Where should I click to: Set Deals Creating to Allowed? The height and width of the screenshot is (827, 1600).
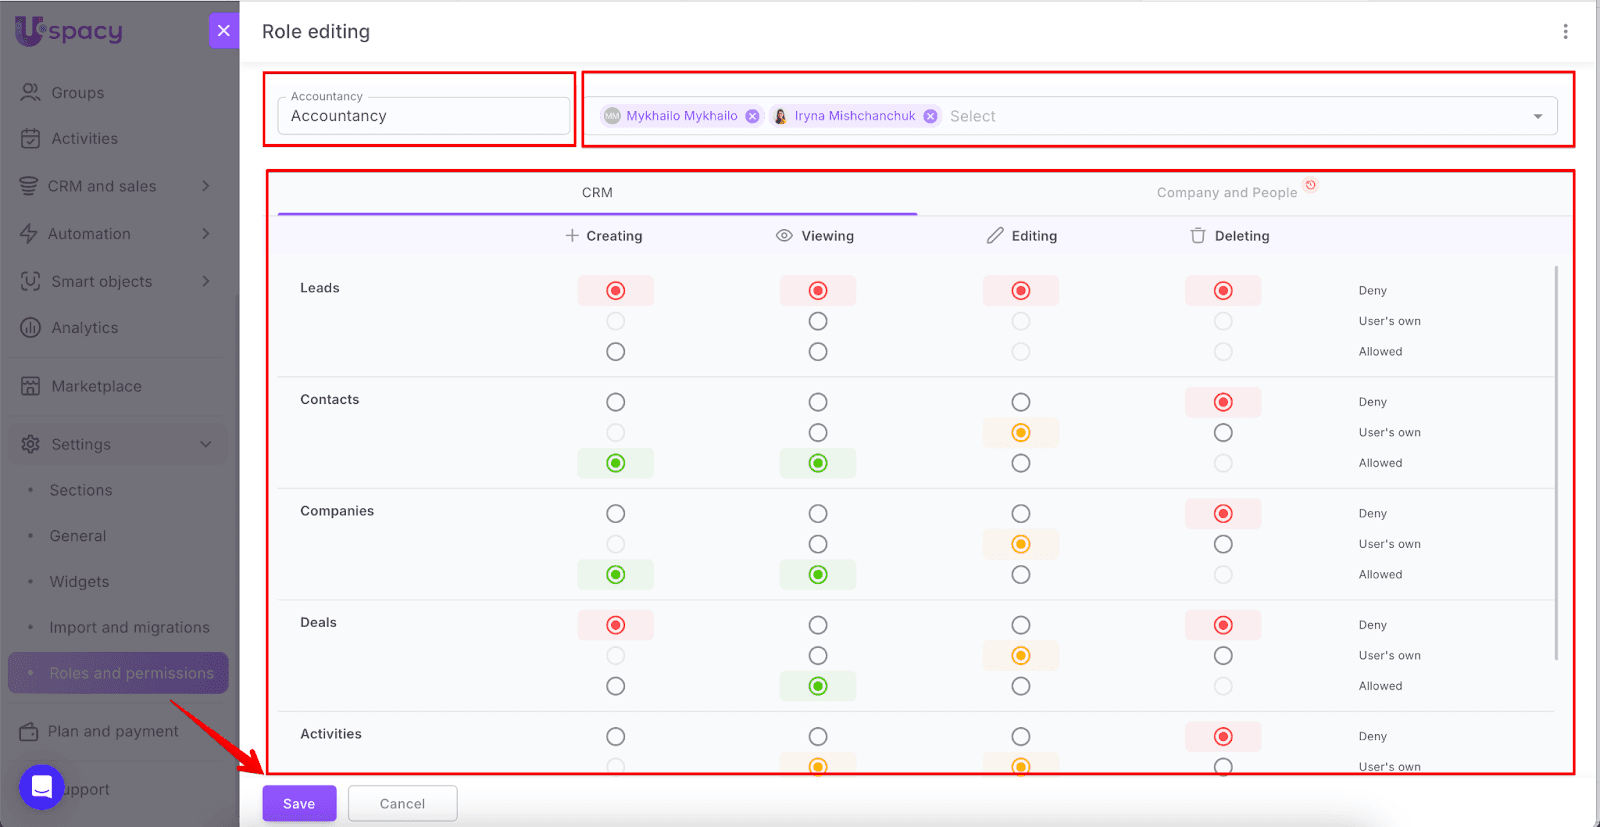[616, 686]
